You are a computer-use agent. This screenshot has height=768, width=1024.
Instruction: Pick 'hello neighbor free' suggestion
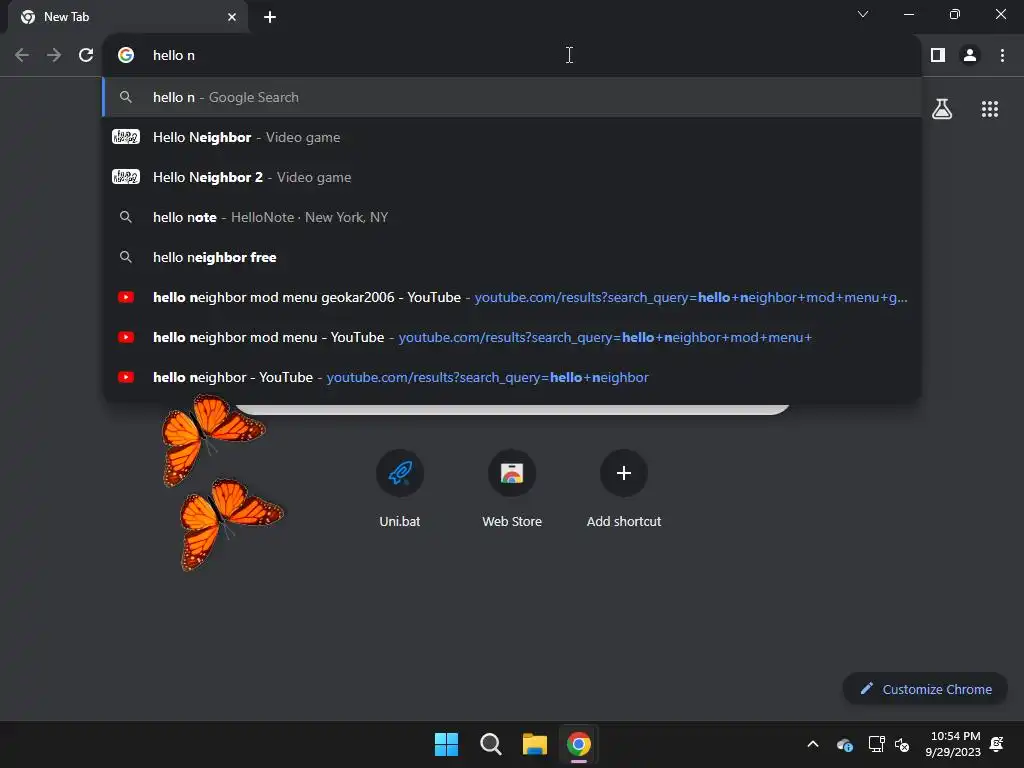tap(512, 257)
